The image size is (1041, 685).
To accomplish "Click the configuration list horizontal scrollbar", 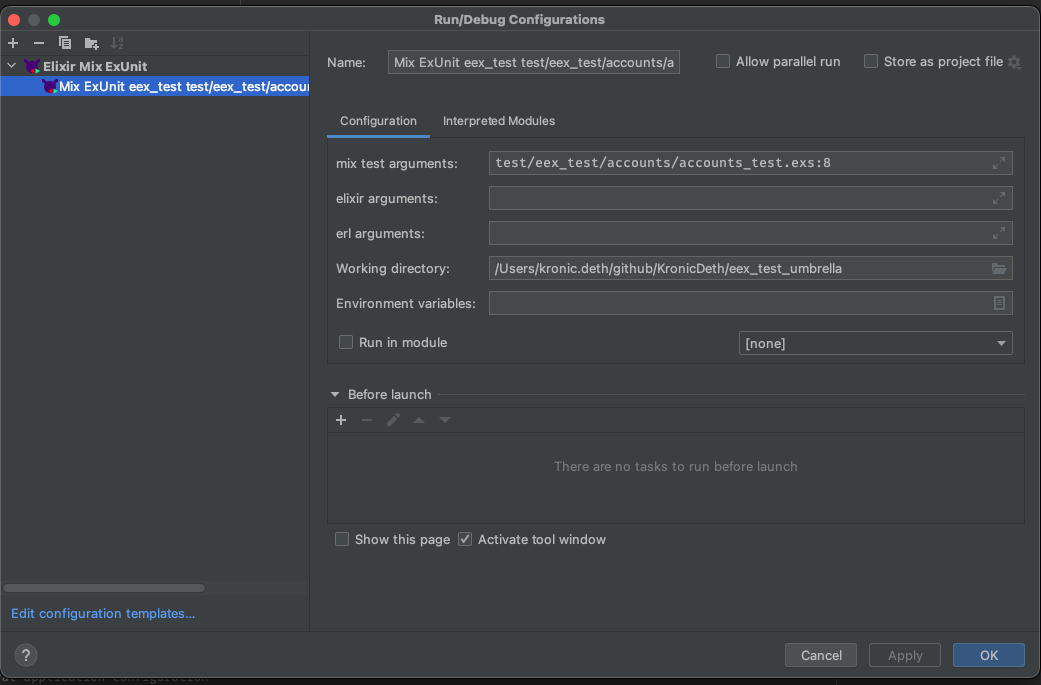I will click(x=104, y=588).
